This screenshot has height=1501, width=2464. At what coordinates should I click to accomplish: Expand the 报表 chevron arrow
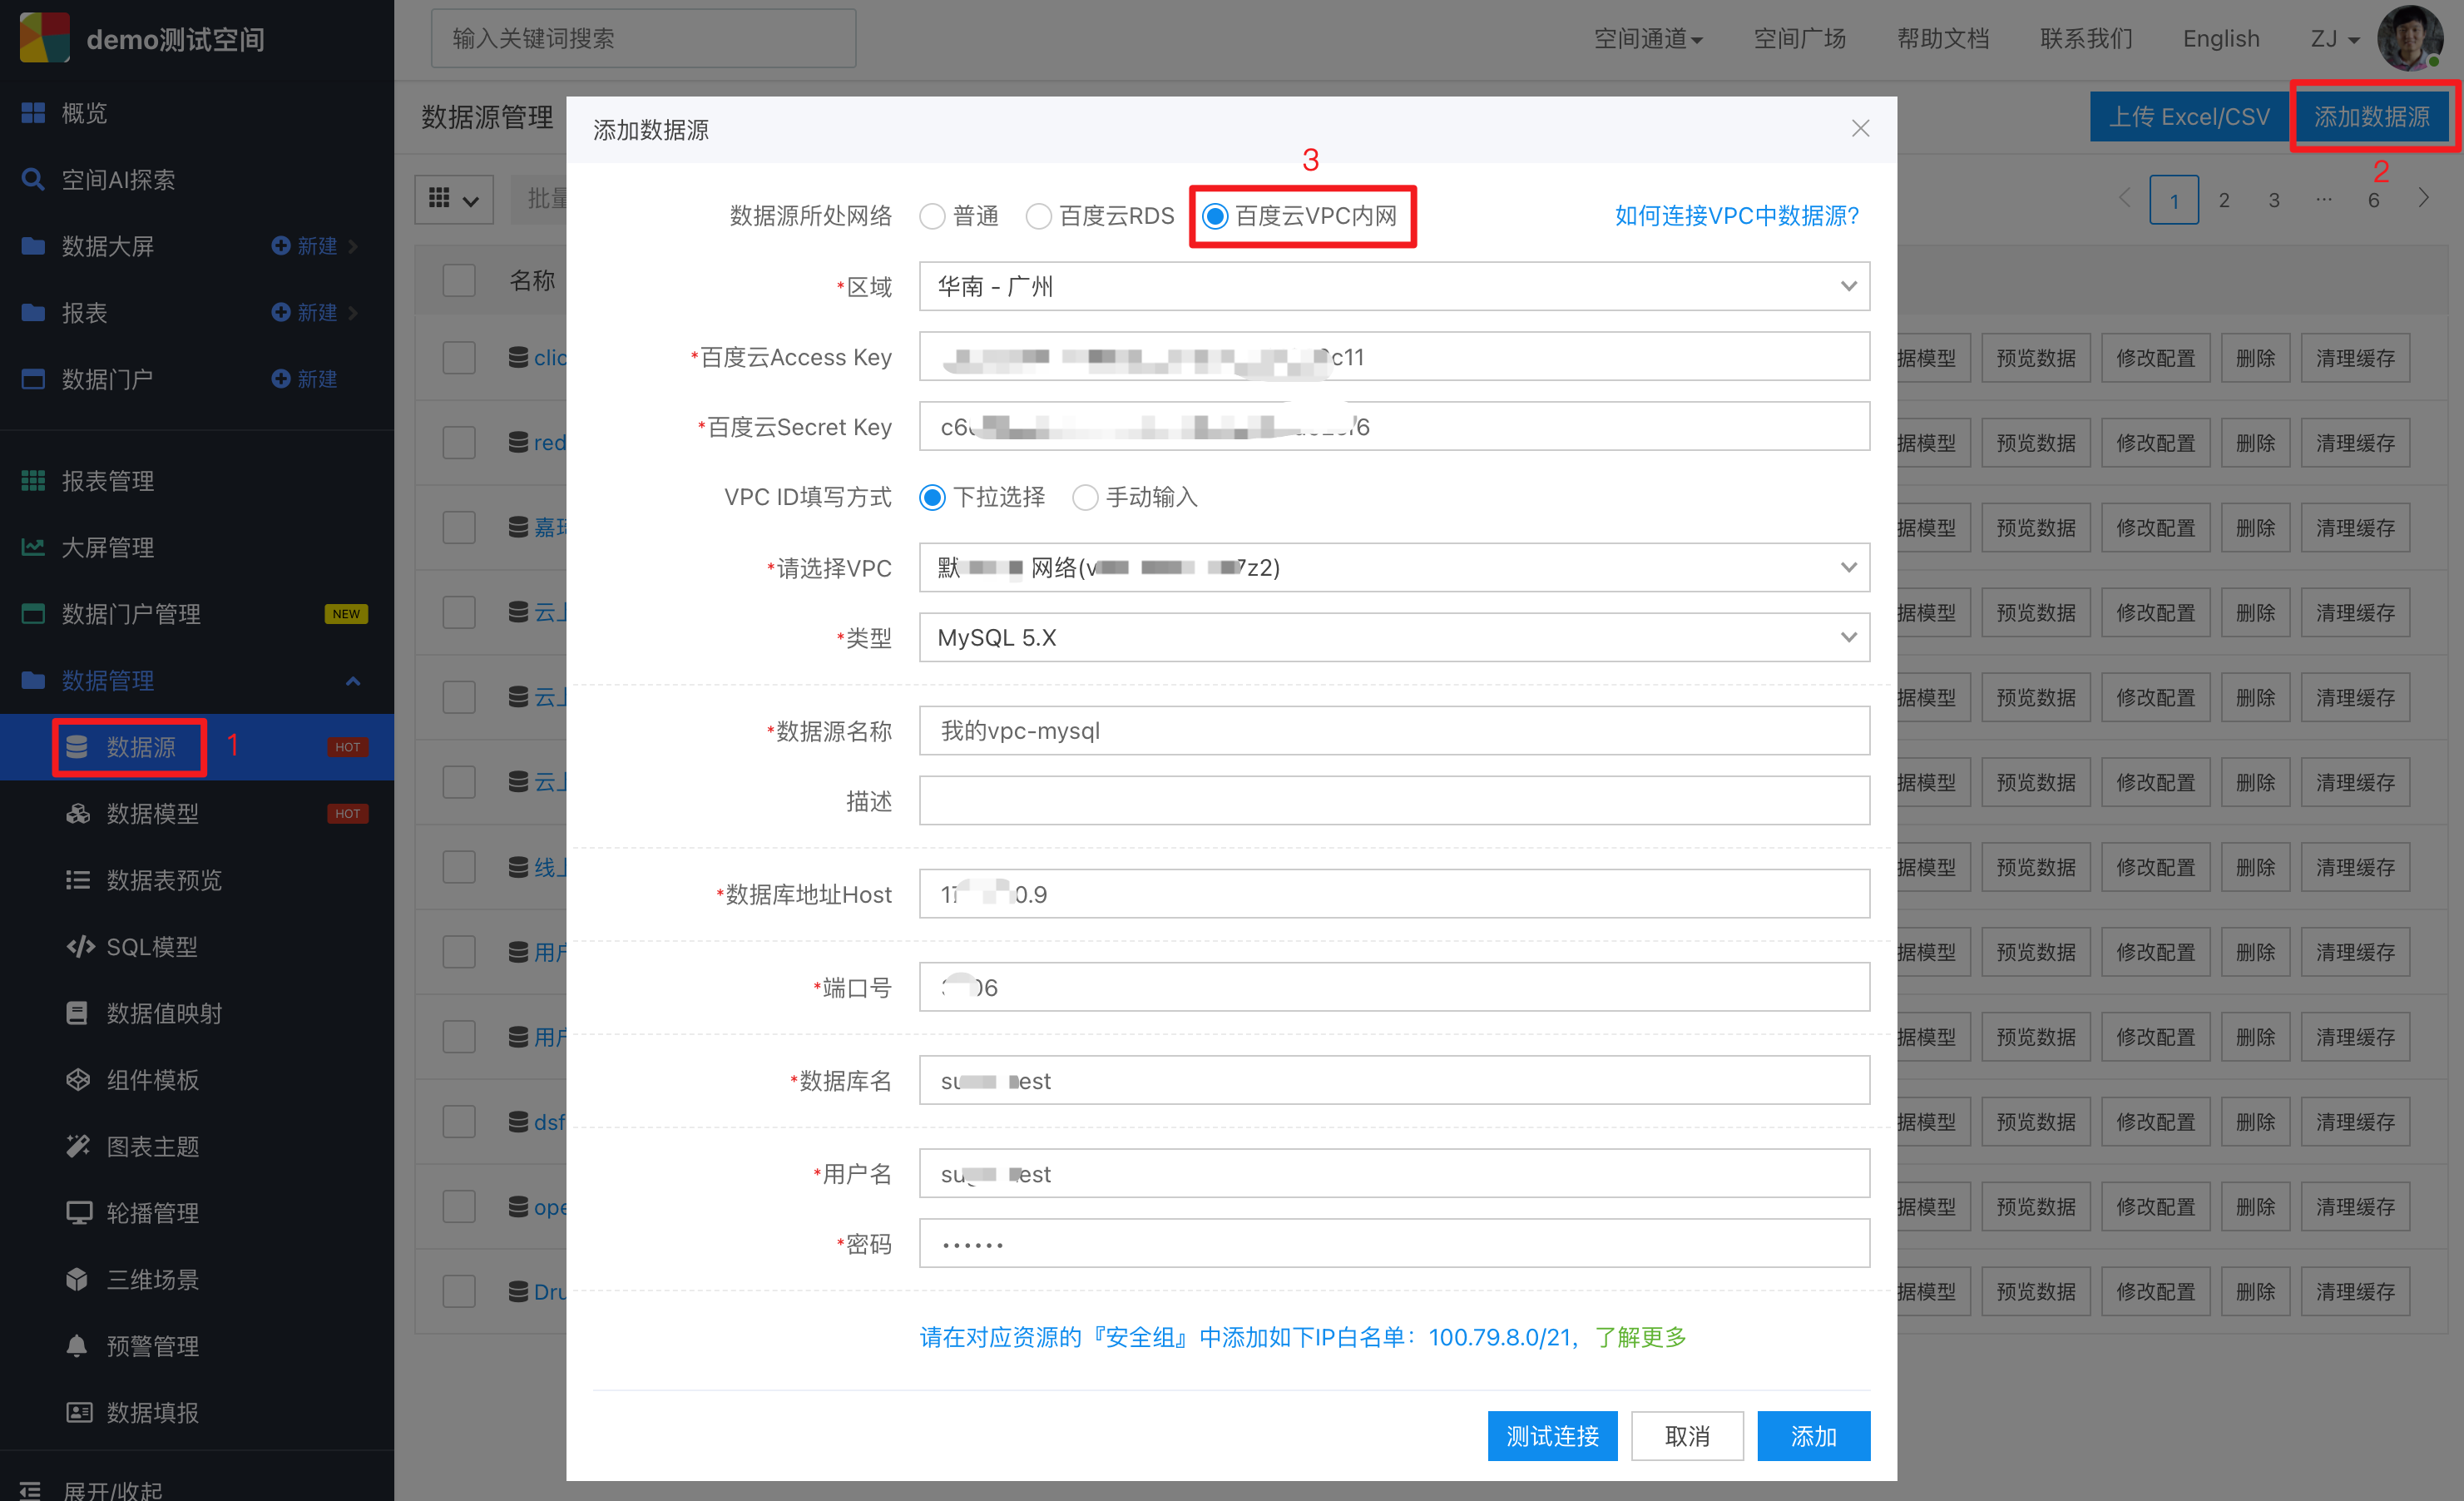pyautogui.click(x=353, y=313)
